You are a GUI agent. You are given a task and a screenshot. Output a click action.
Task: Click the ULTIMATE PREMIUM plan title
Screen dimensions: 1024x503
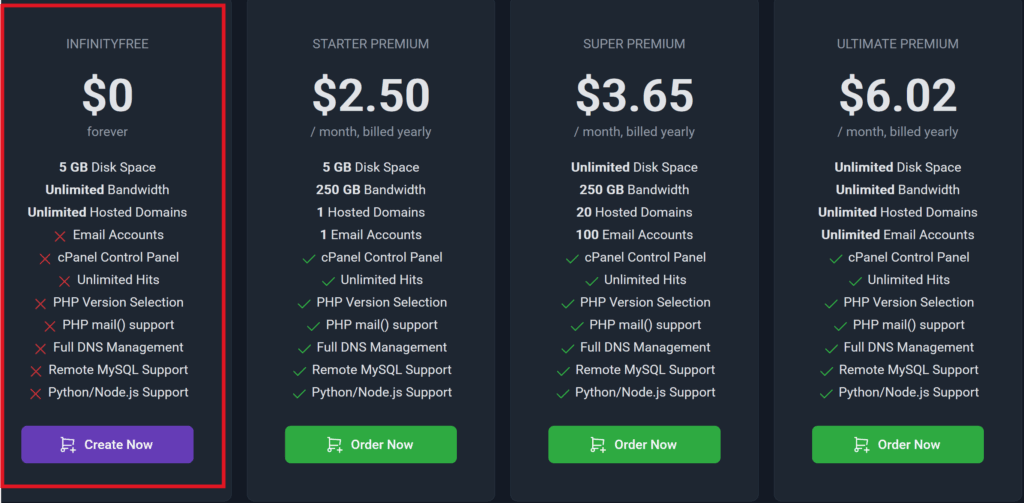(x=897, y=44)
